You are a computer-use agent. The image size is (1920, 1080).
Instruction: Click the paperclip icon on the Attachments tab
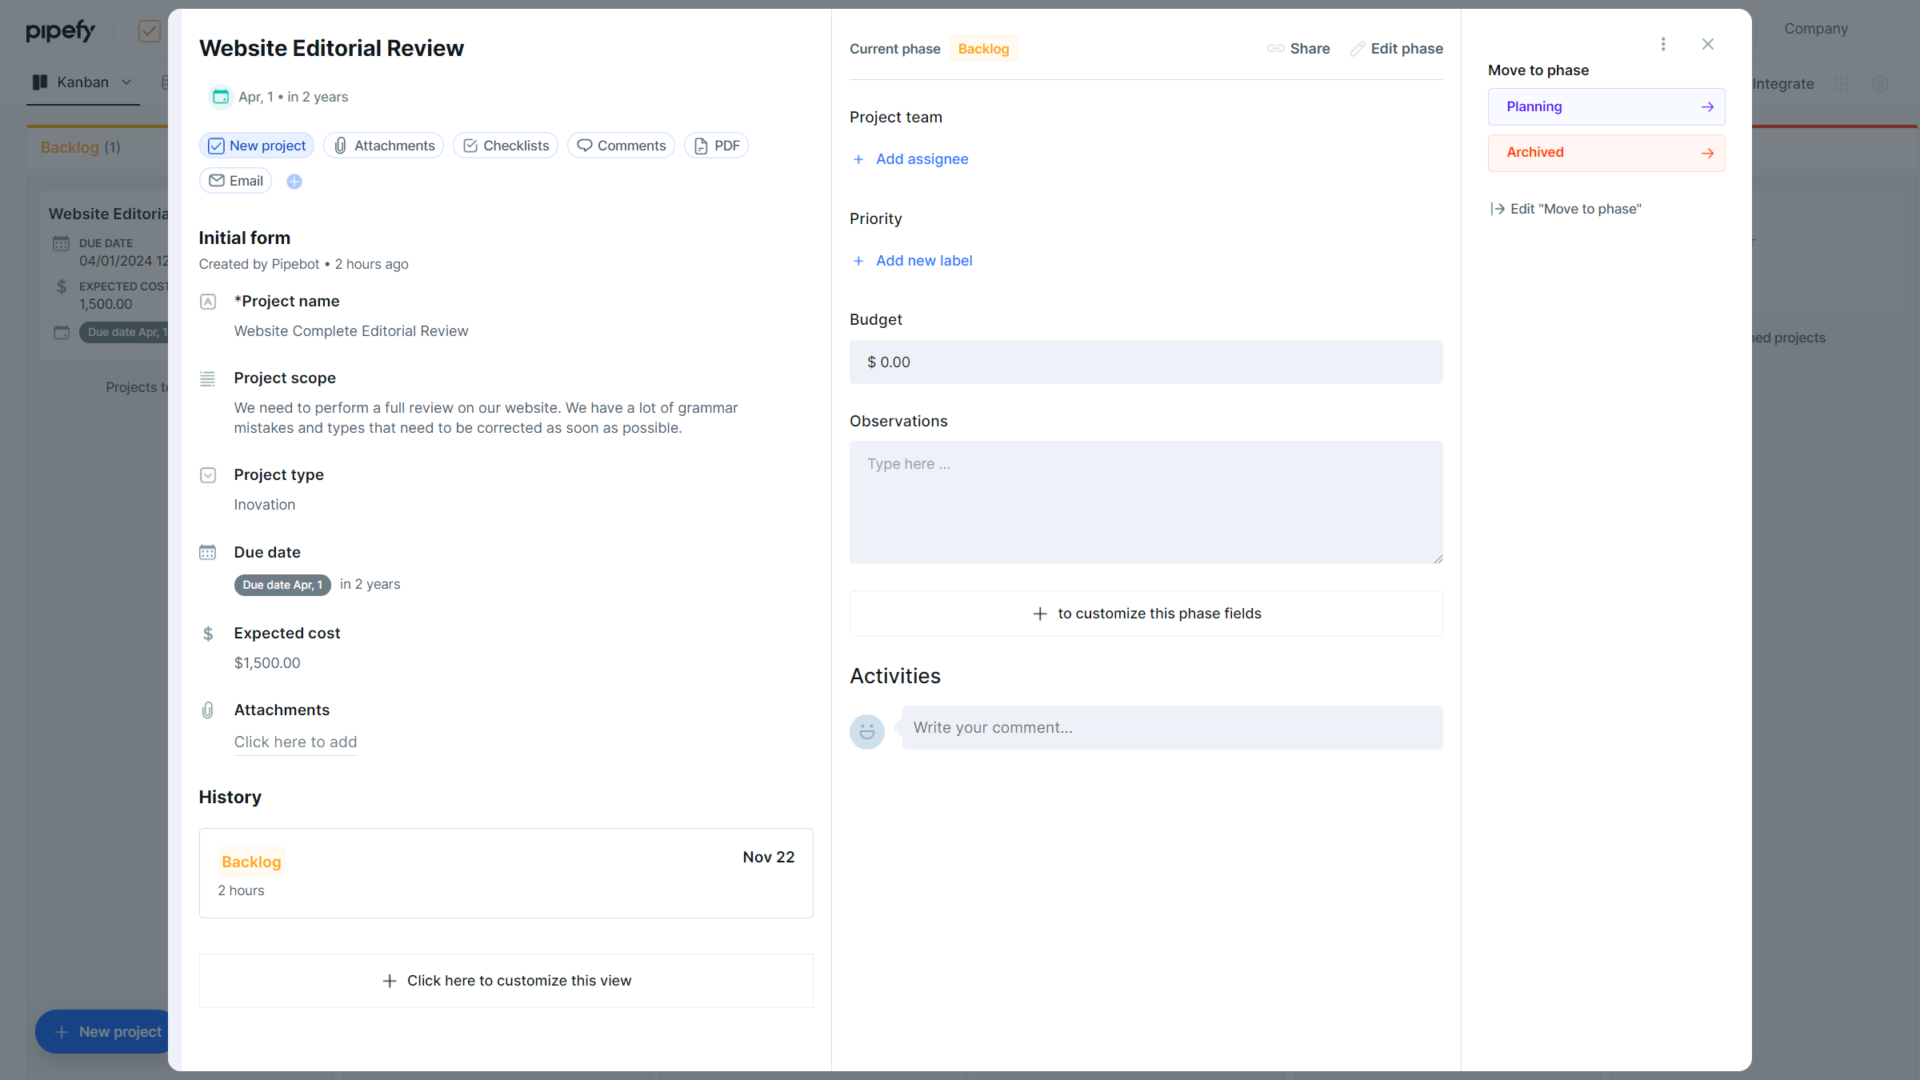[x=340, y=145]
